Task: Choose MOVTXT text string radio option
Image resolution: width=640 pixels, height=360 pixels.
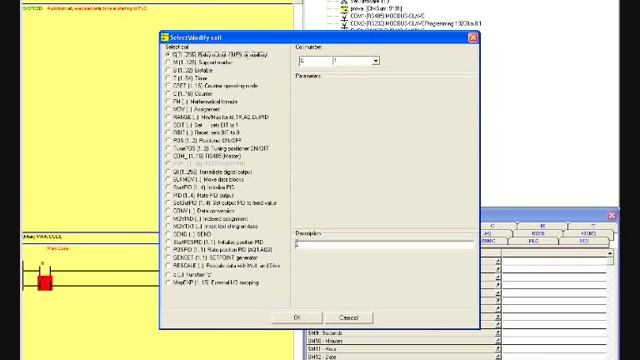Action: 168,226
